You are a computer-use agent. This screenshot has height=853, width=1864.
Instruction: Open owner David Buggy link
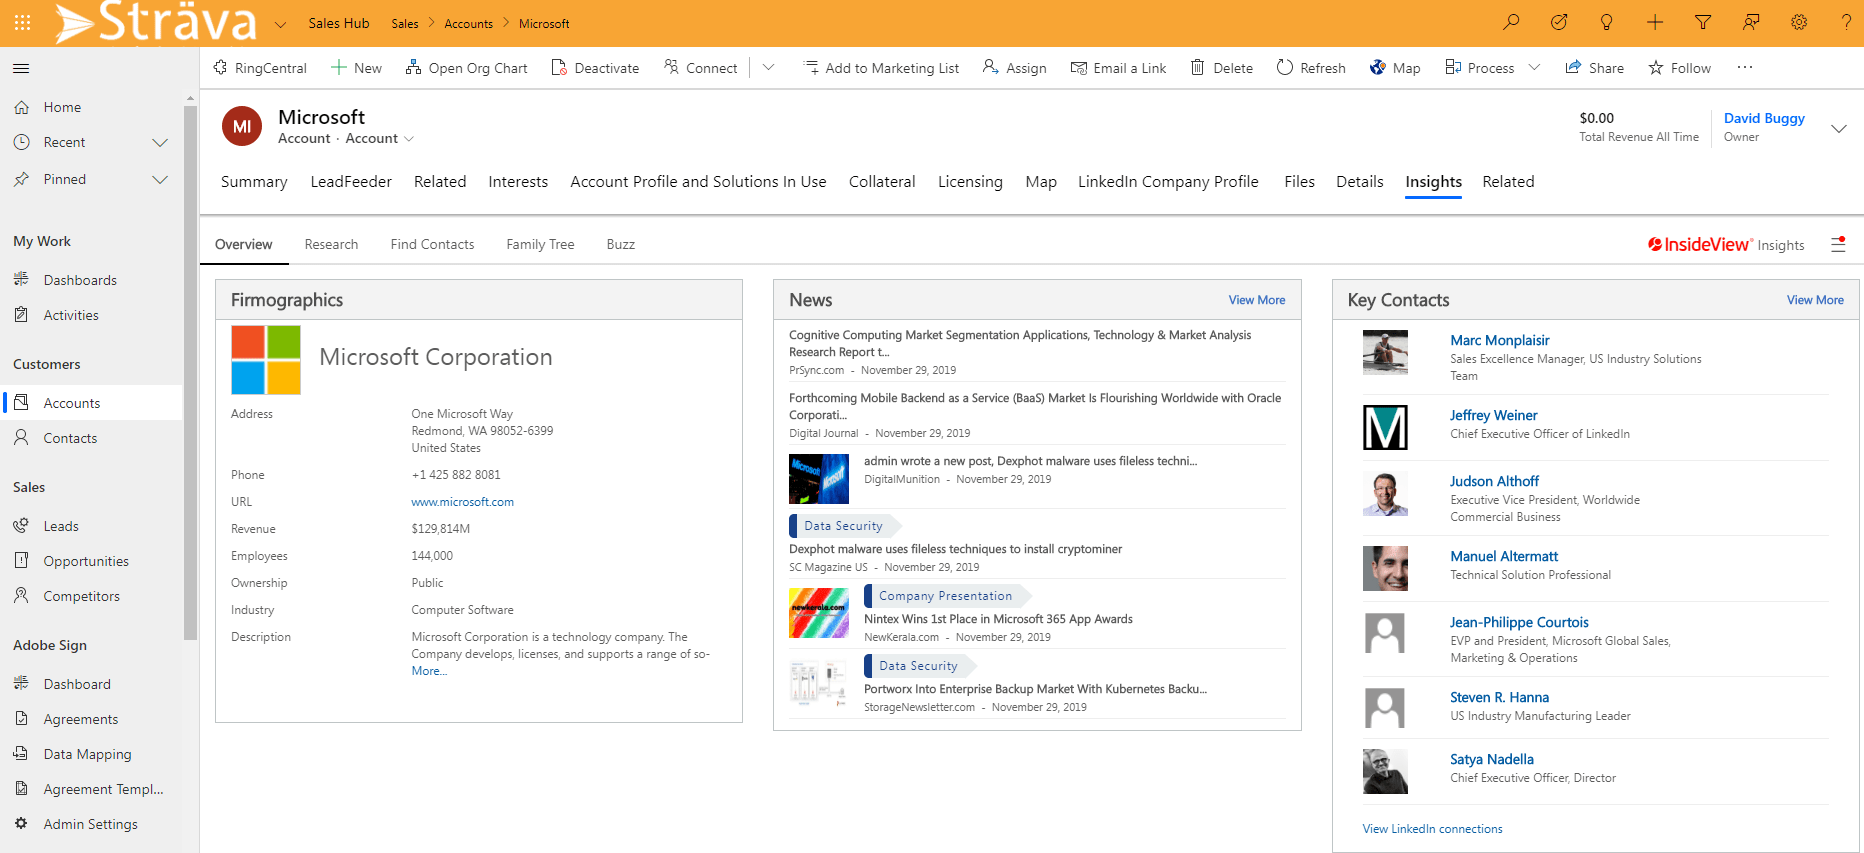[1764, 119]
